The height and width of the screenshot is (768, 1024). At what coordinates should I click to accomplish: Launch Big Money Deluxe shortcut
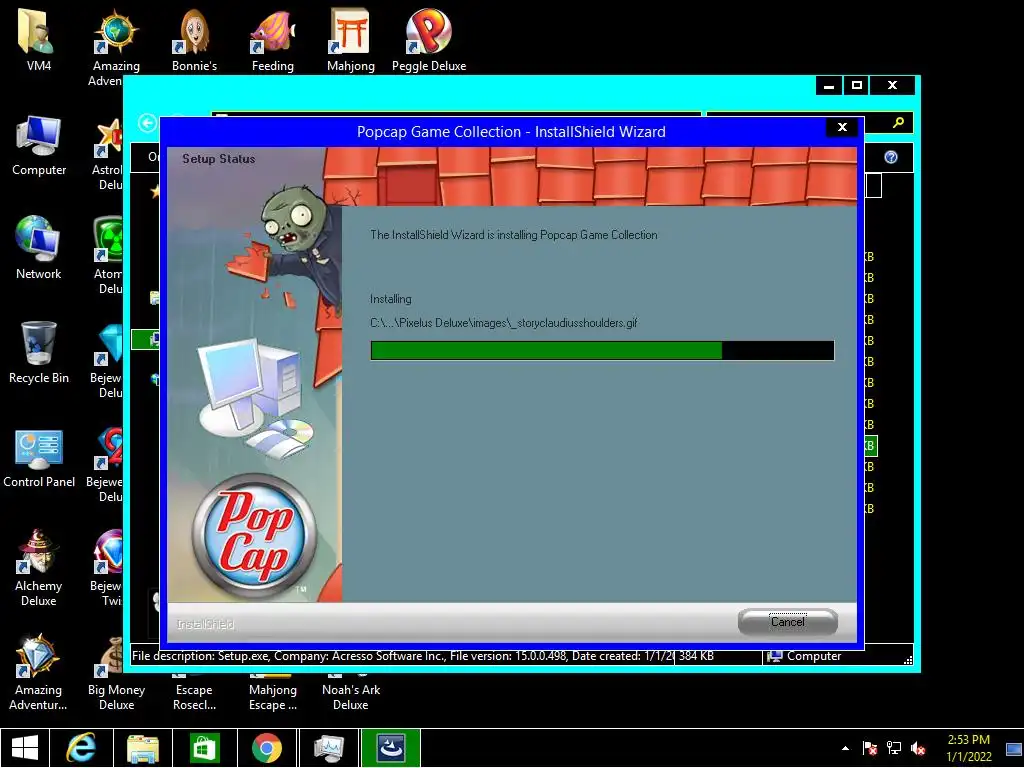pos(116,671)
